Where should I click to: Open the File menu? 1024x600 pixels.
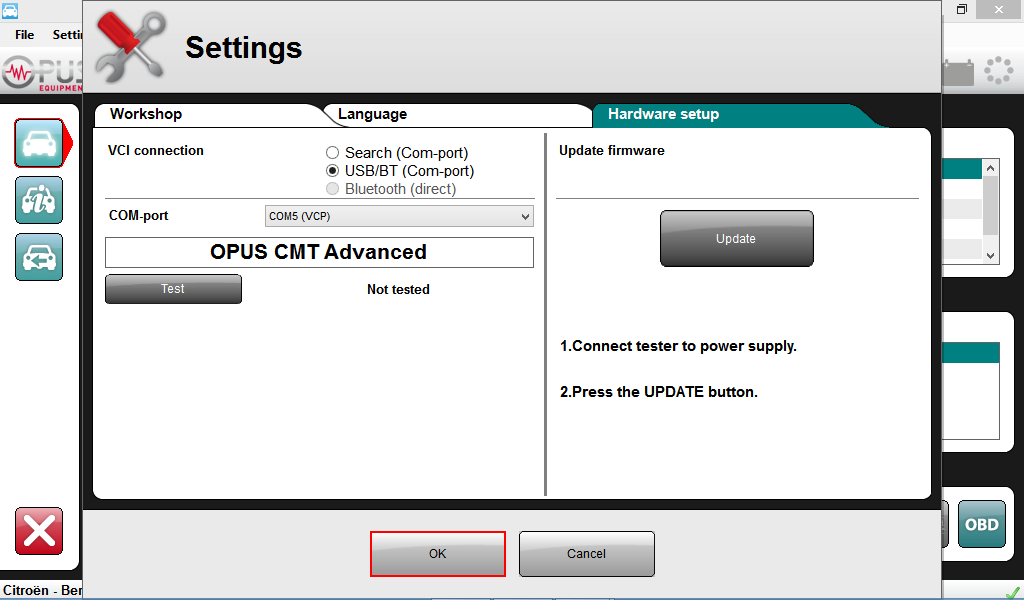coord(25,35)
